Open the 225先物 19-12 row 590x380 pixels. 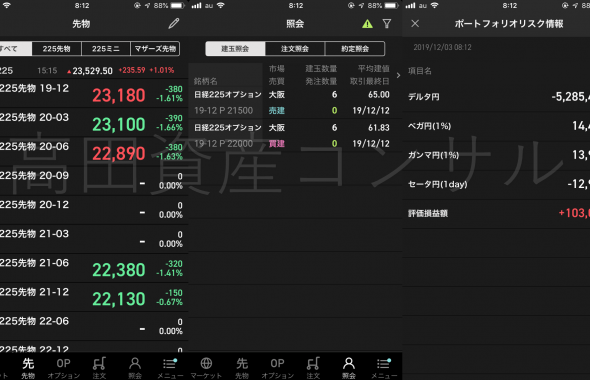94,93
